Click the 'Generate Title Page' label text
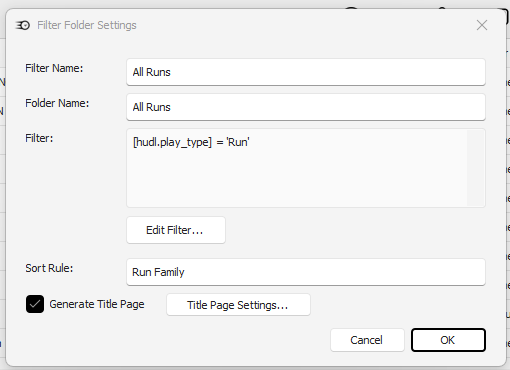 [97, 304]
